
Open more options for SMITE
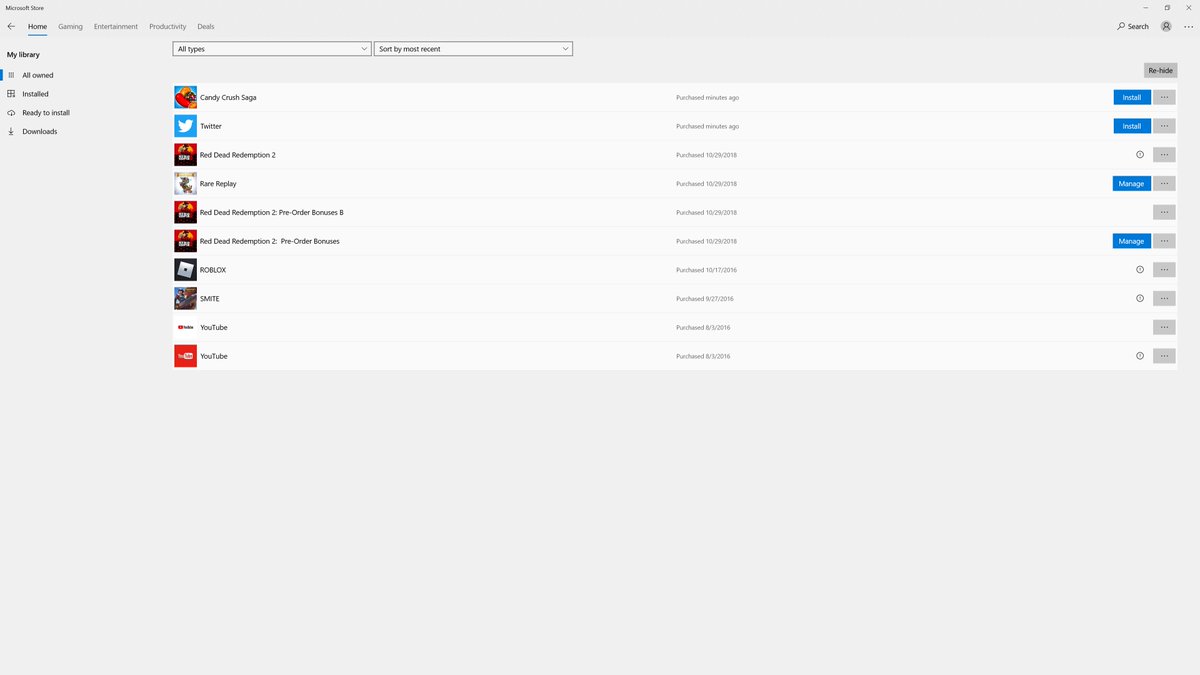[1164, 299]
